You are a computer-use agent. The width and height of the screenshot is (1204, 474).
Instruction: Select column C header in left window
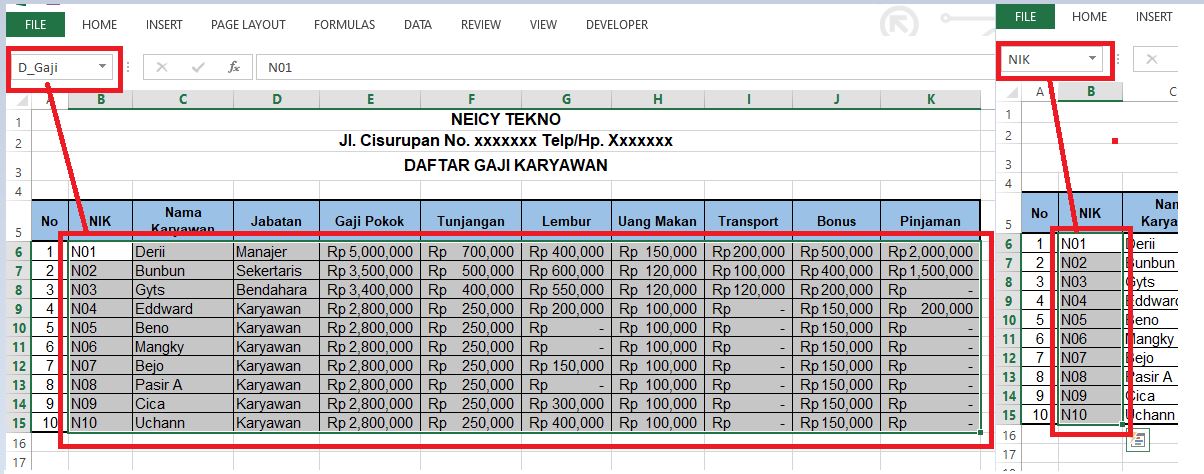(183, 99)
